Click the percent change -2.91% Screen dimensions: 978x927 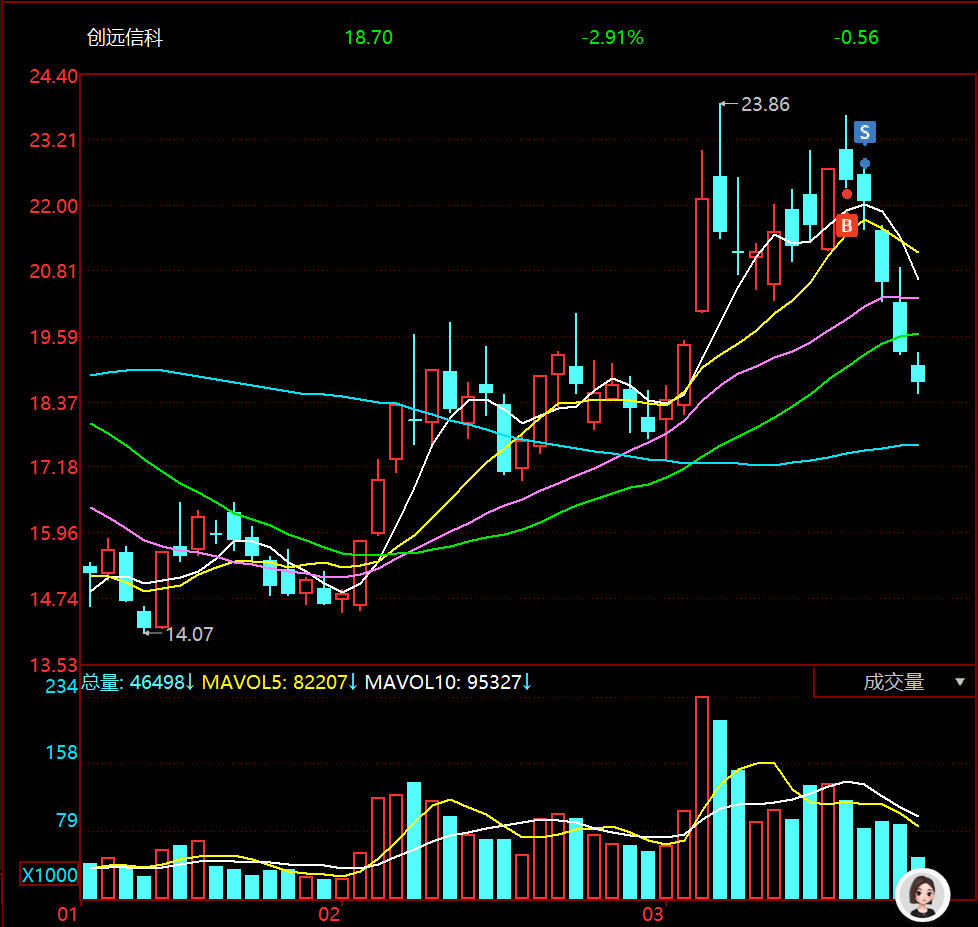[612, 37]
